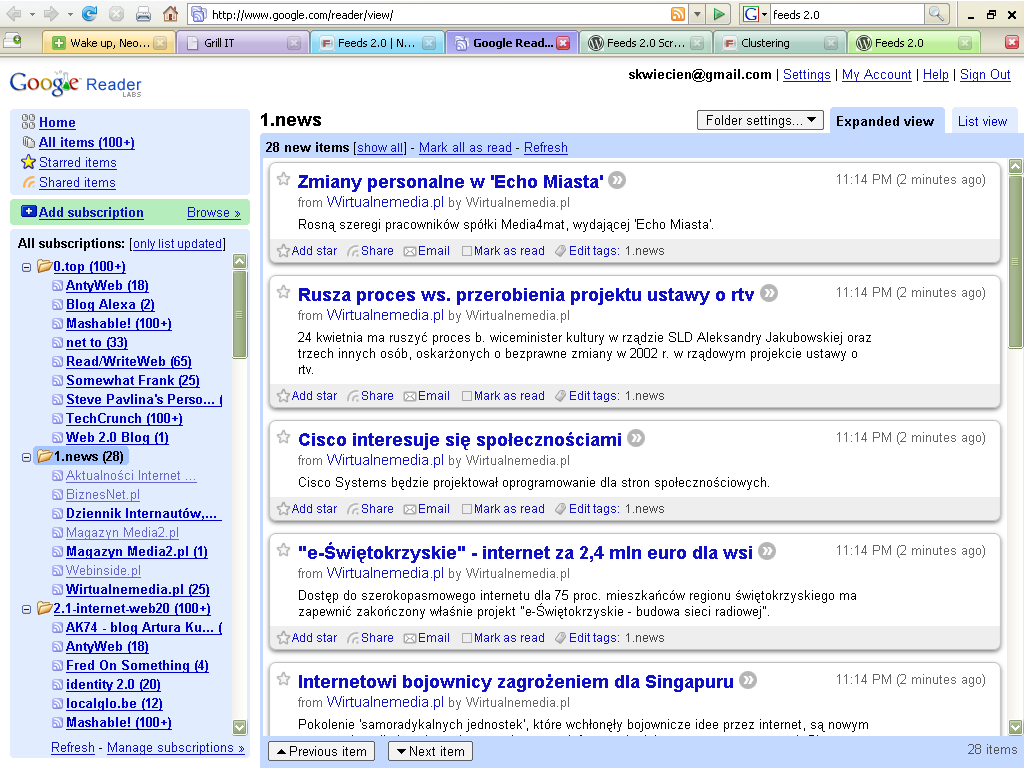Click the browser Print icon

[143, 14]
